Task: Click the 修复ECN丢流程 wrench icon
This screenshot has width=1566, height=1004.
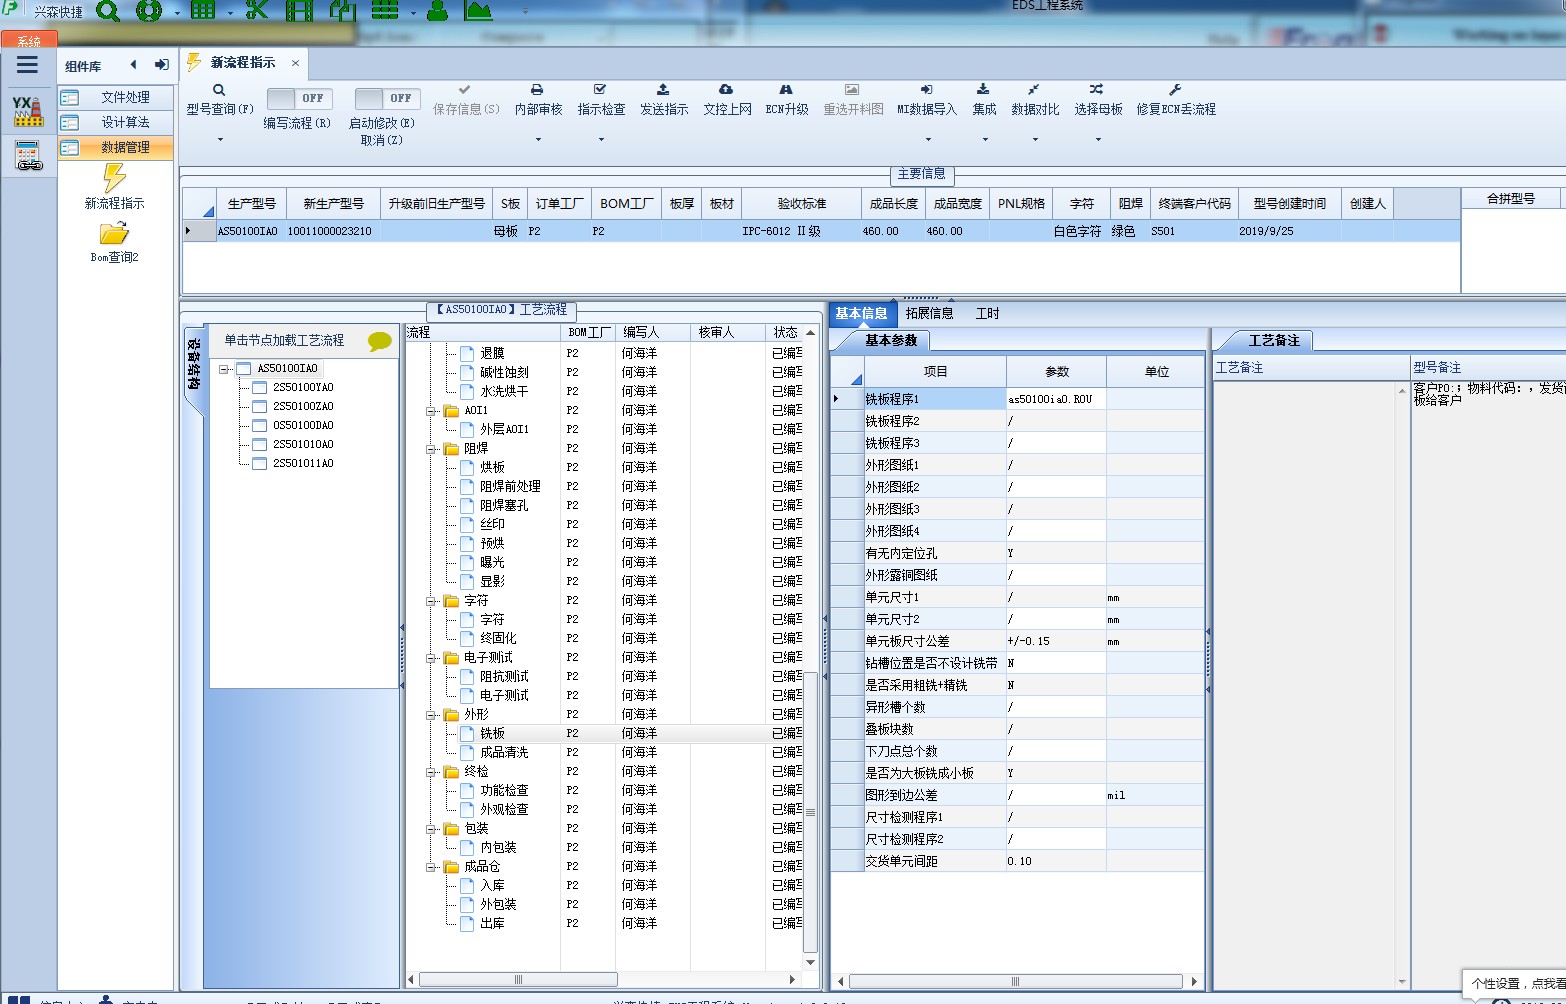Action: click(x=1175, y=90)
